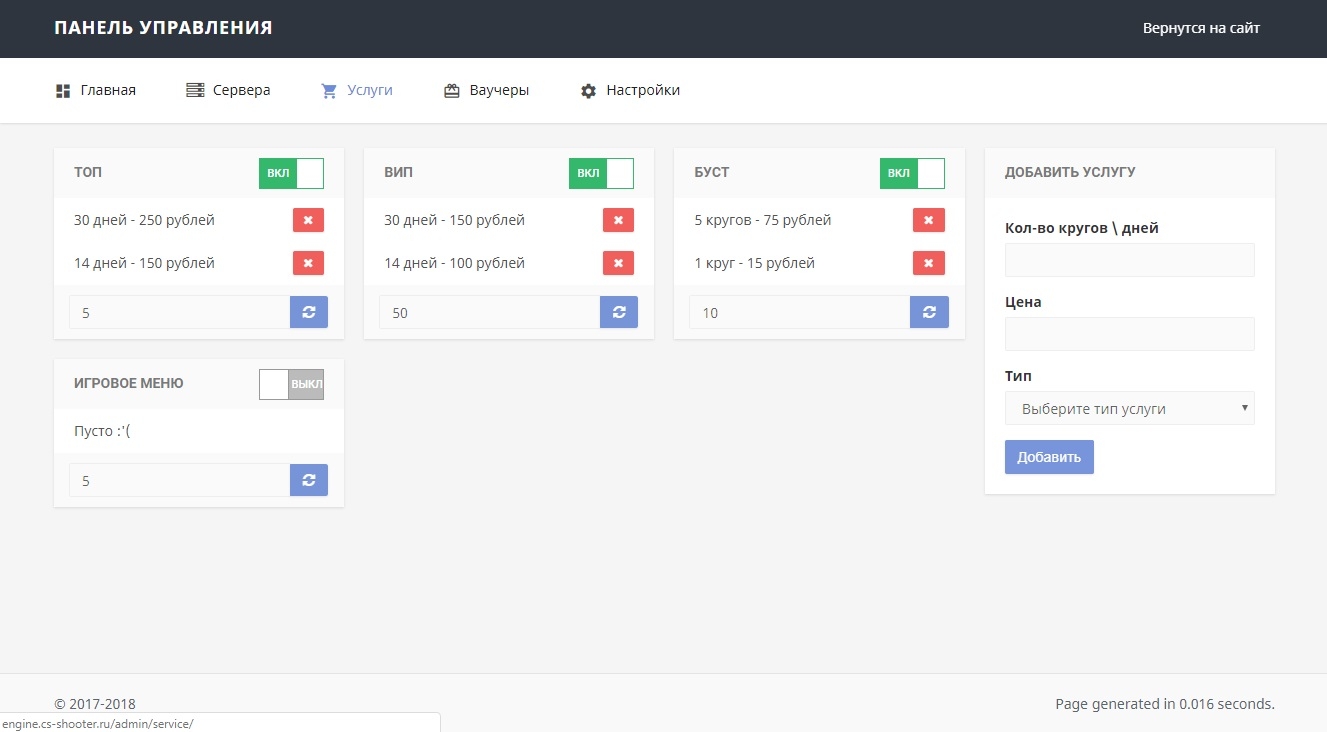
Task: Click the refresh button in the БУСТ card
Action: point(929,312)
